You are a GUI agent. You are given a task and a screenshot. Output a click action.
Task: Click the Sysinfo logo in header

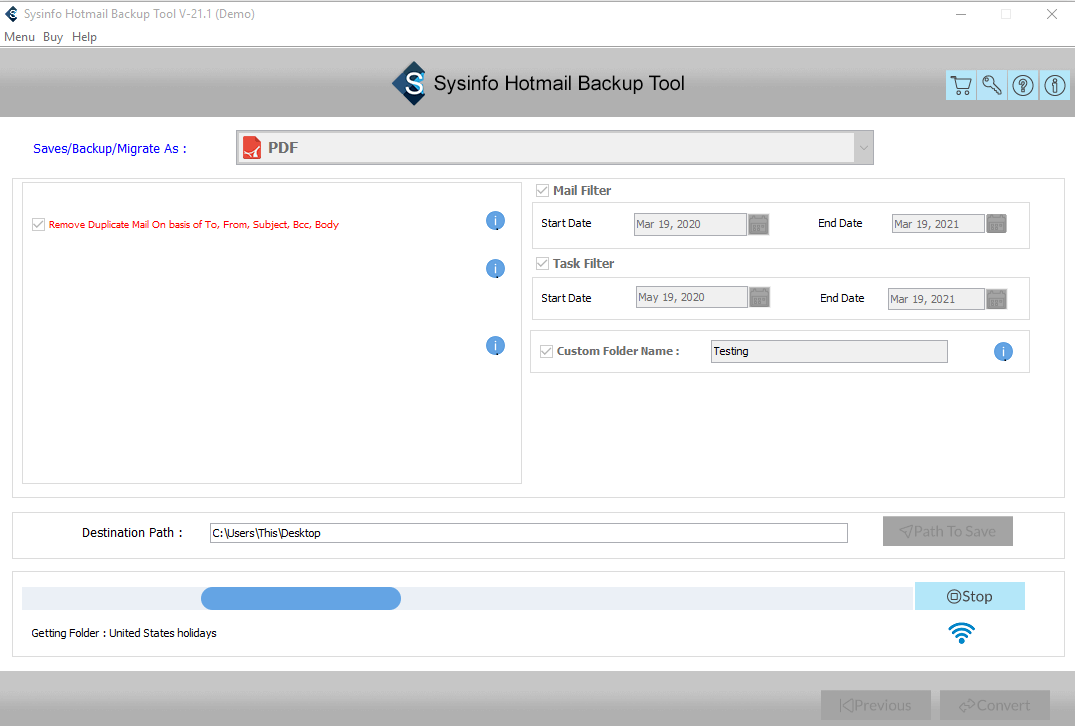click(x=410, y=84)
